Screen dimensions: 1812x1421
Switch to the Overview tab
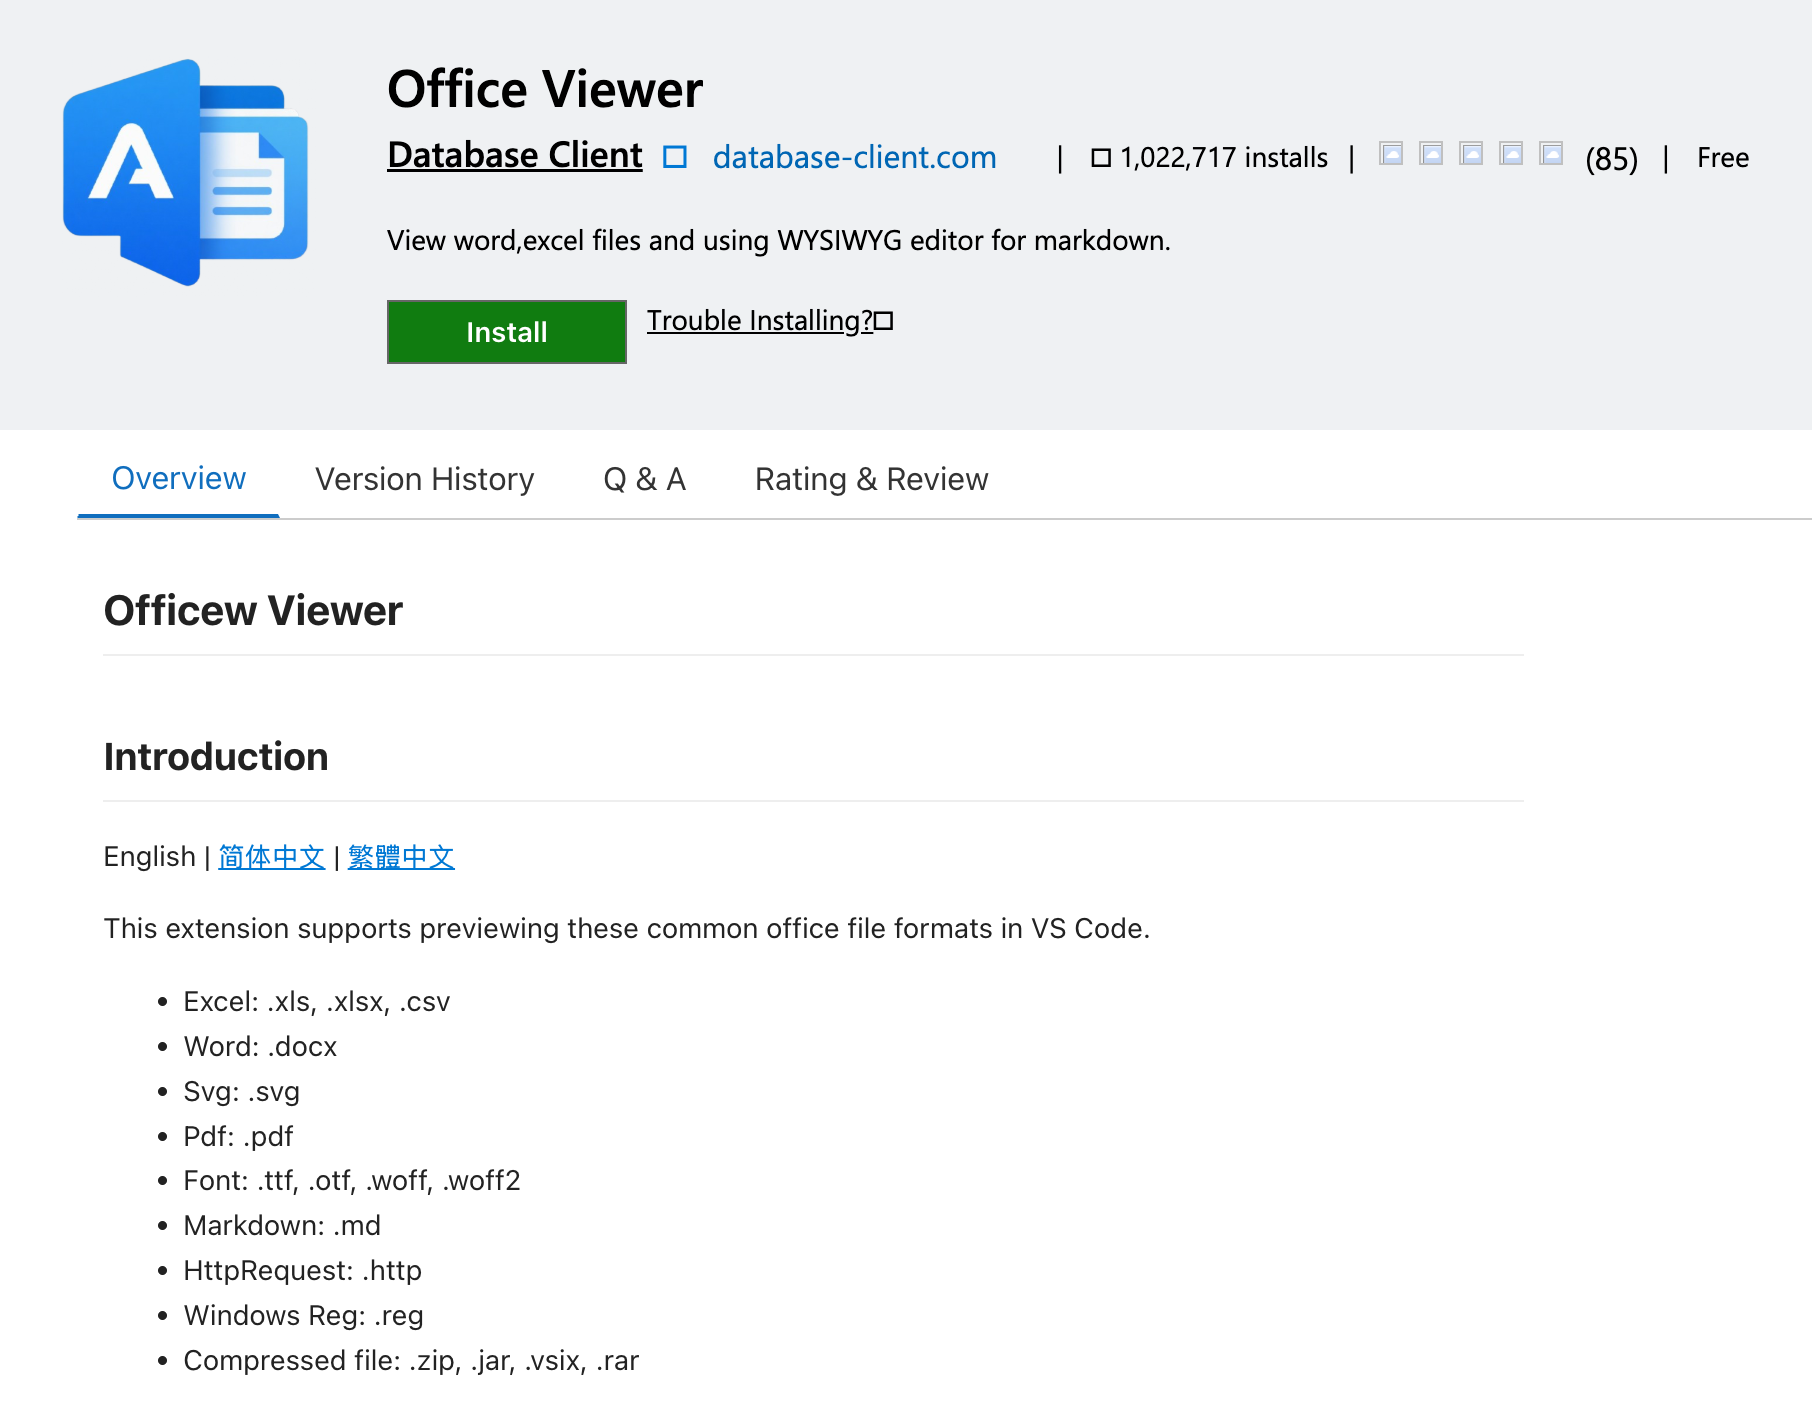(x=179, y=479)
